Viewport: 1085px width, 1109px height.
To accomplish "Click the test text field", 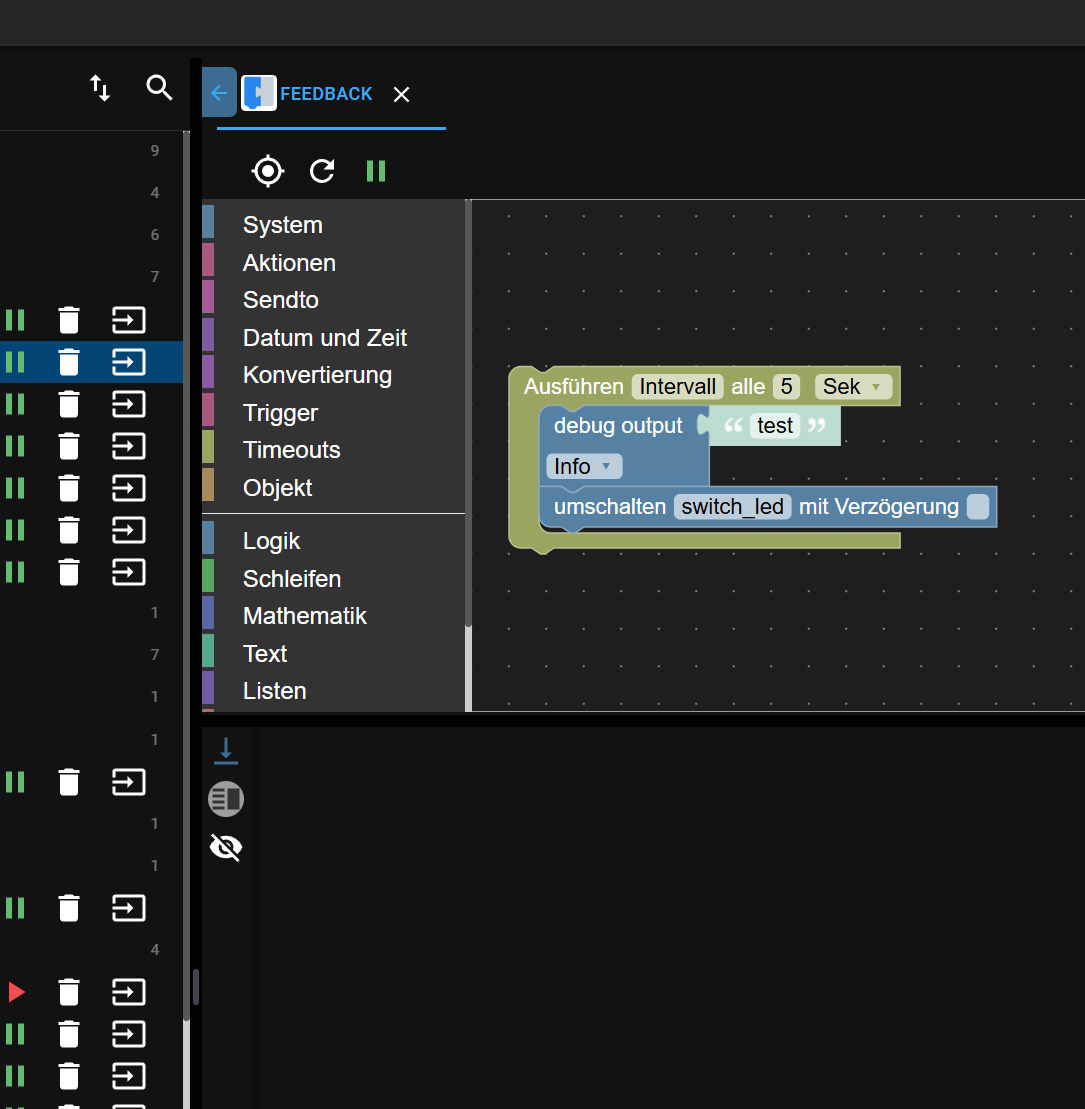I will click(x=775, y=426).
